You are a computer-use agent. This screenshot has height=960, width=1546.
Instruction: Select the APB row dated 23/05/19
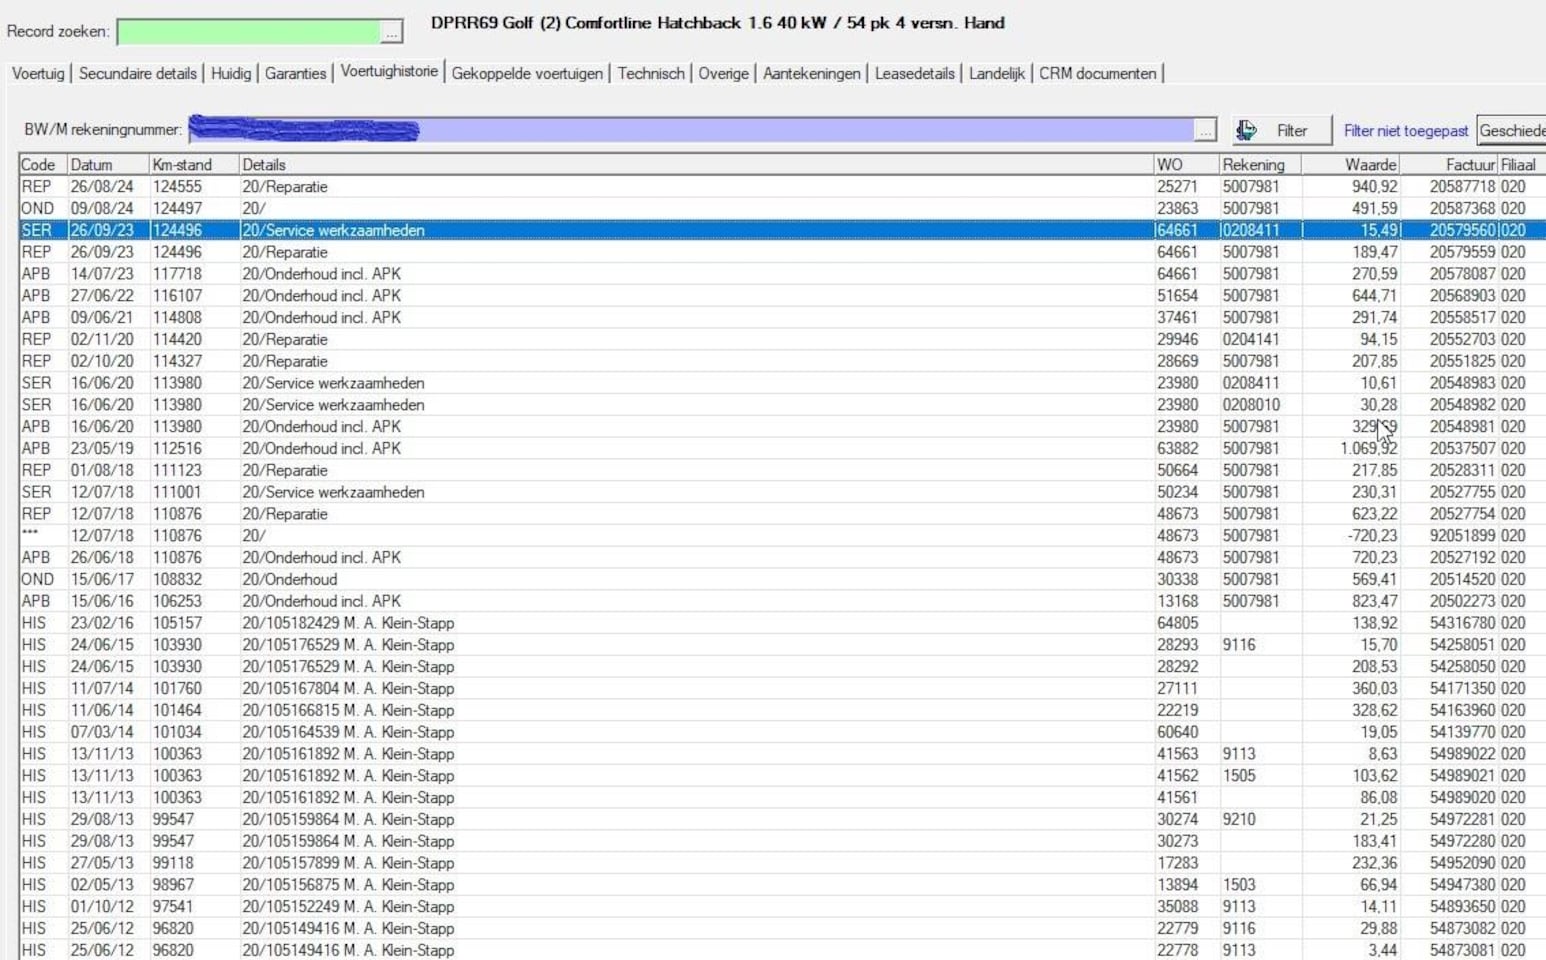[600, 449]
